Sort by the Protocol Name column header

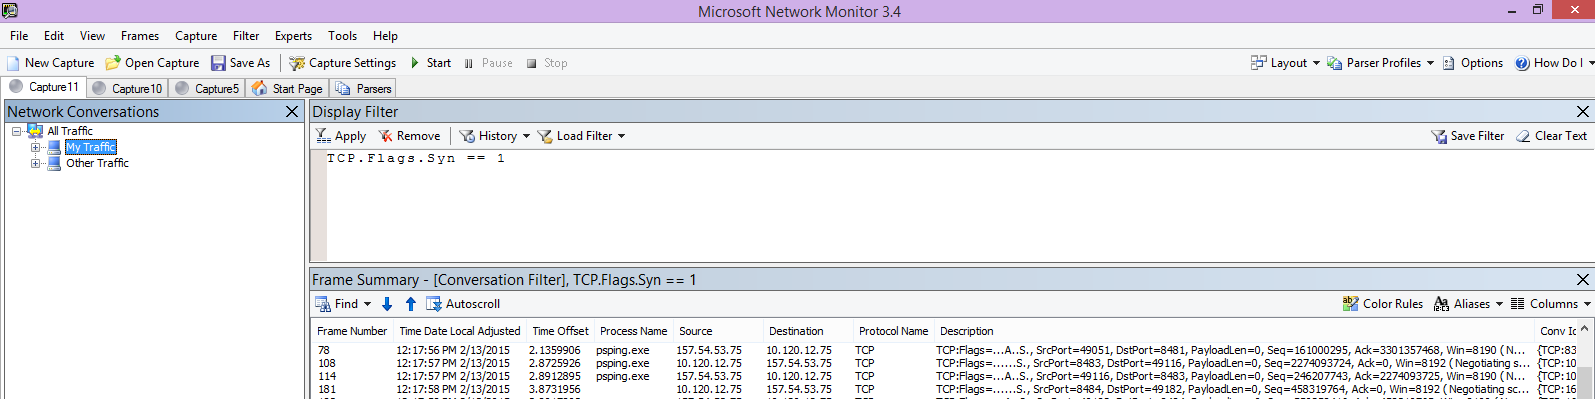coord(894,331)
